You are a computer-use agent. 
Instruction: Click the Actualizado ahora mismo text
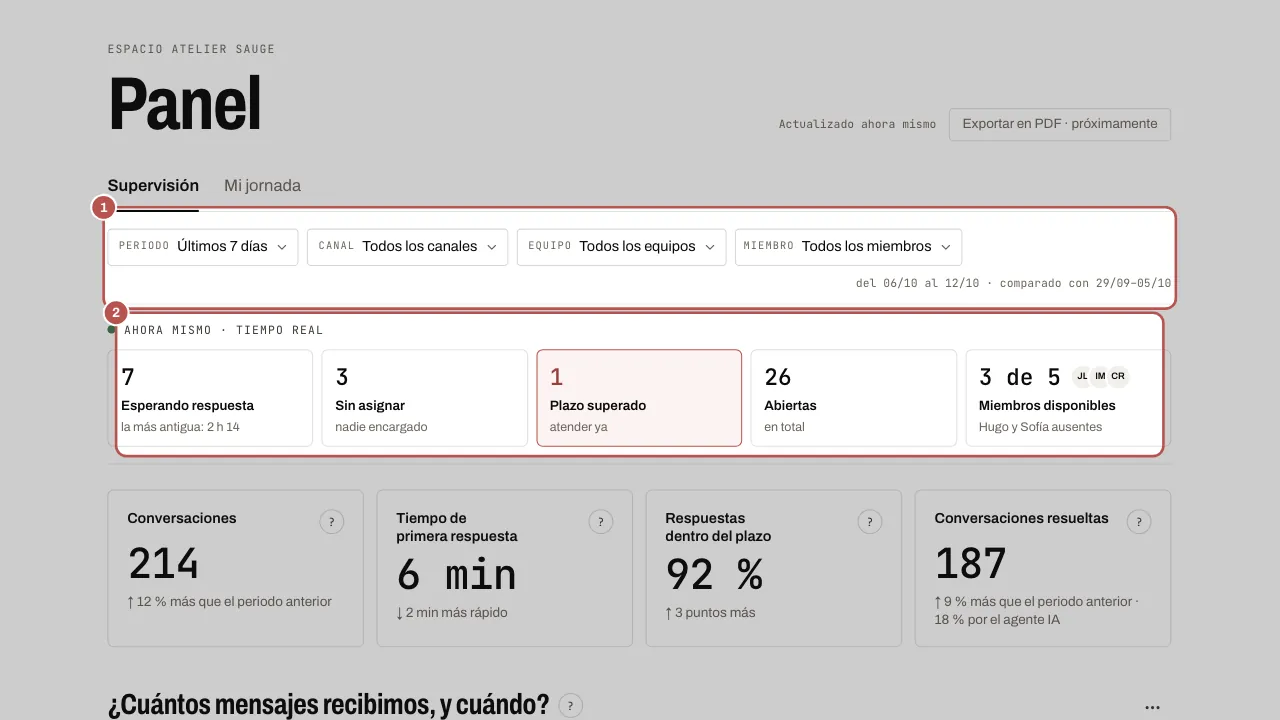[857, 125]
